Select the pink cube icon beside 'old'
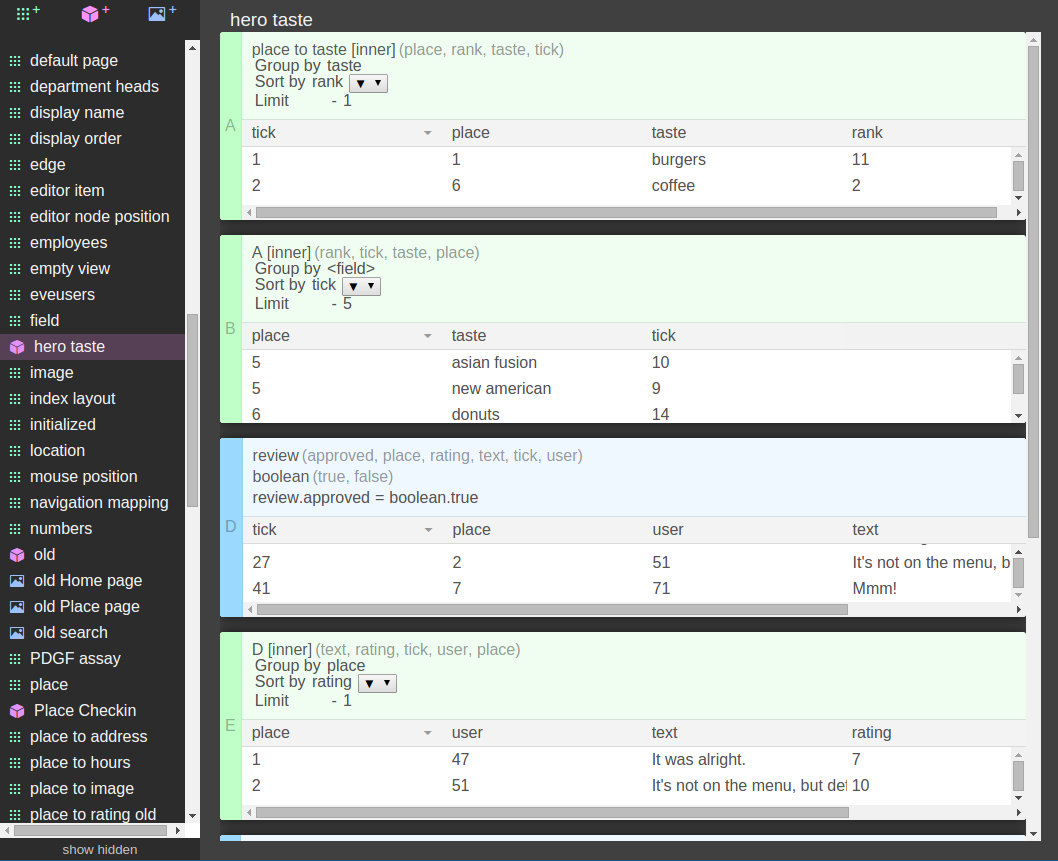The height and width of the screenshot is (861, 1058). [16, 555]
